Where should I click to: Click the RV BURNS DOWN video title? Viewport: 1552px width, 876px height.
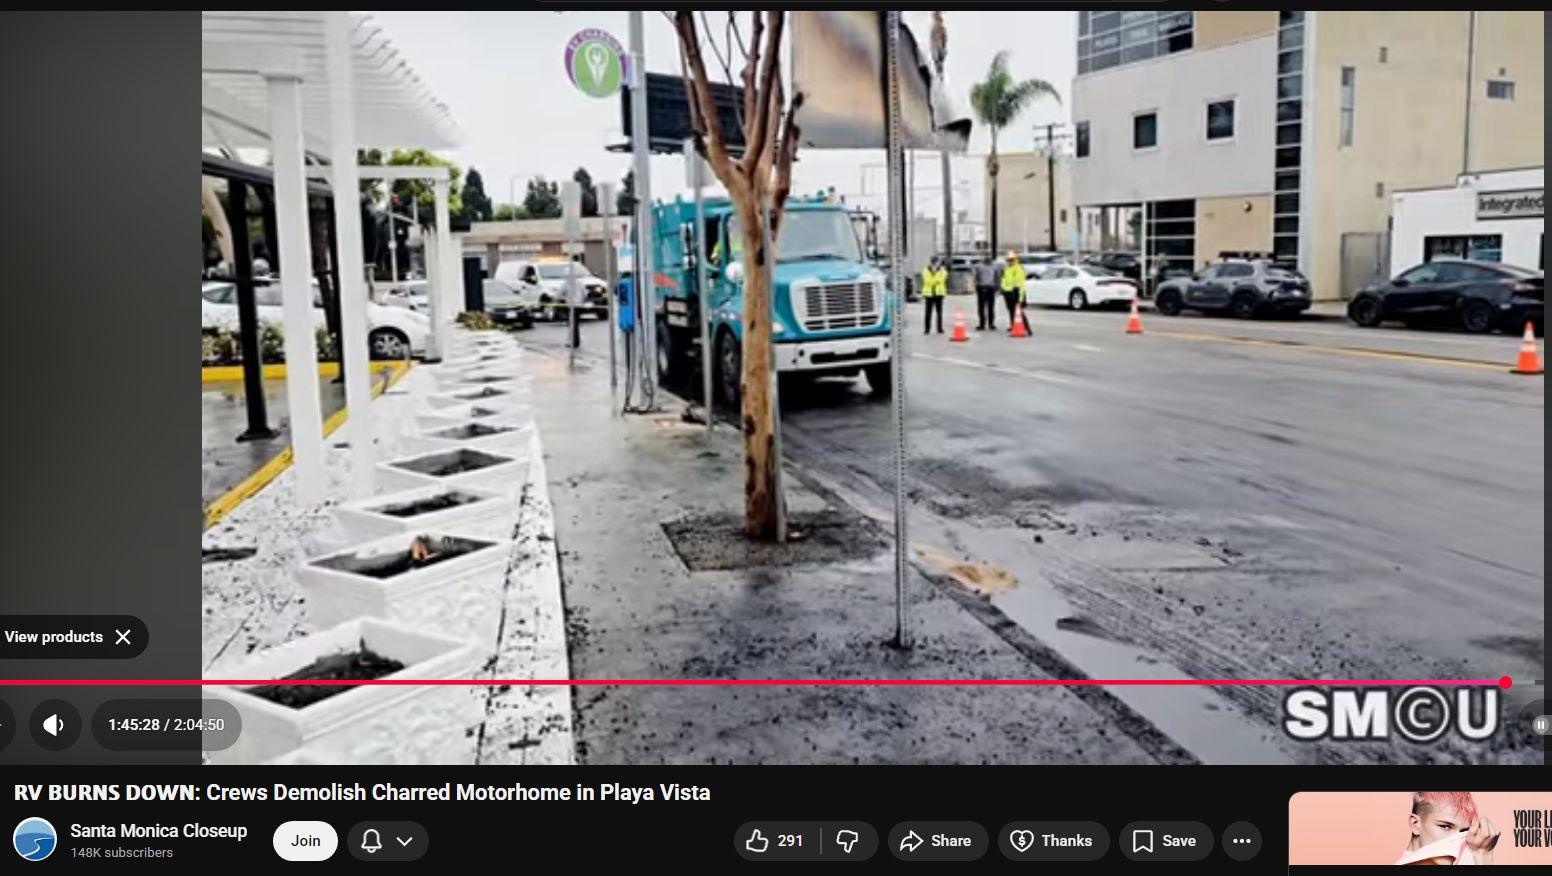tap(362, 793)
